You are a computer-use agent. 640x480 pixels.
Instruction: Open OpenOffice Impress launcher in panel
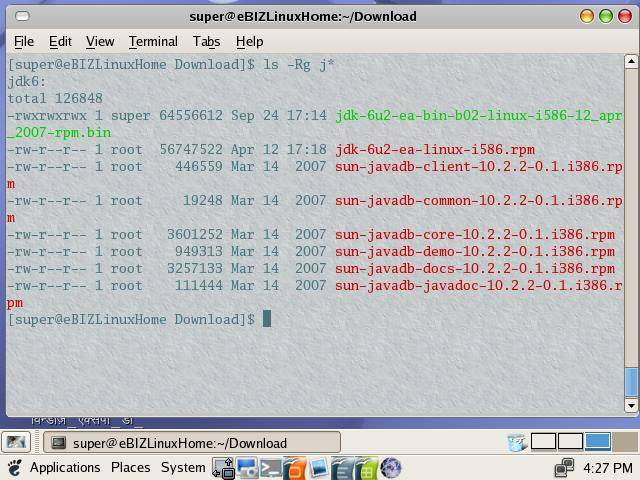click(295, 467)
